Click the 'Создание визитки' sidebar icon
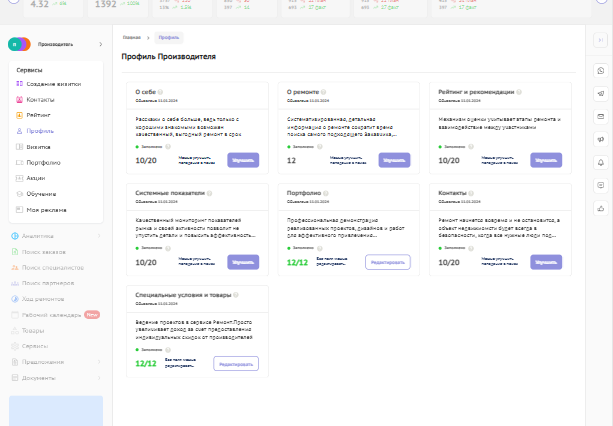The width and height of the screenshot is (613, 426). click(19, 84)
